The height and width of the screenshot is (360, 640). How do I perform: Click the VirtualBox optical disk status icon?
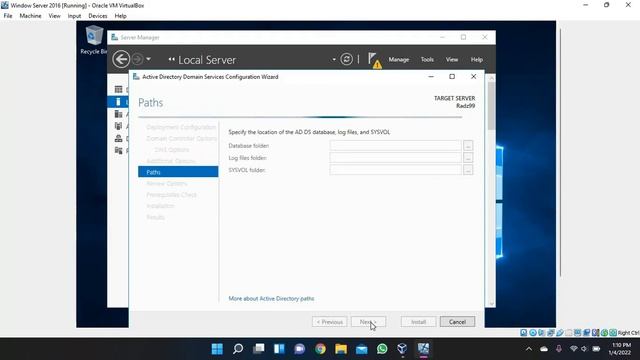click(533, 333)
